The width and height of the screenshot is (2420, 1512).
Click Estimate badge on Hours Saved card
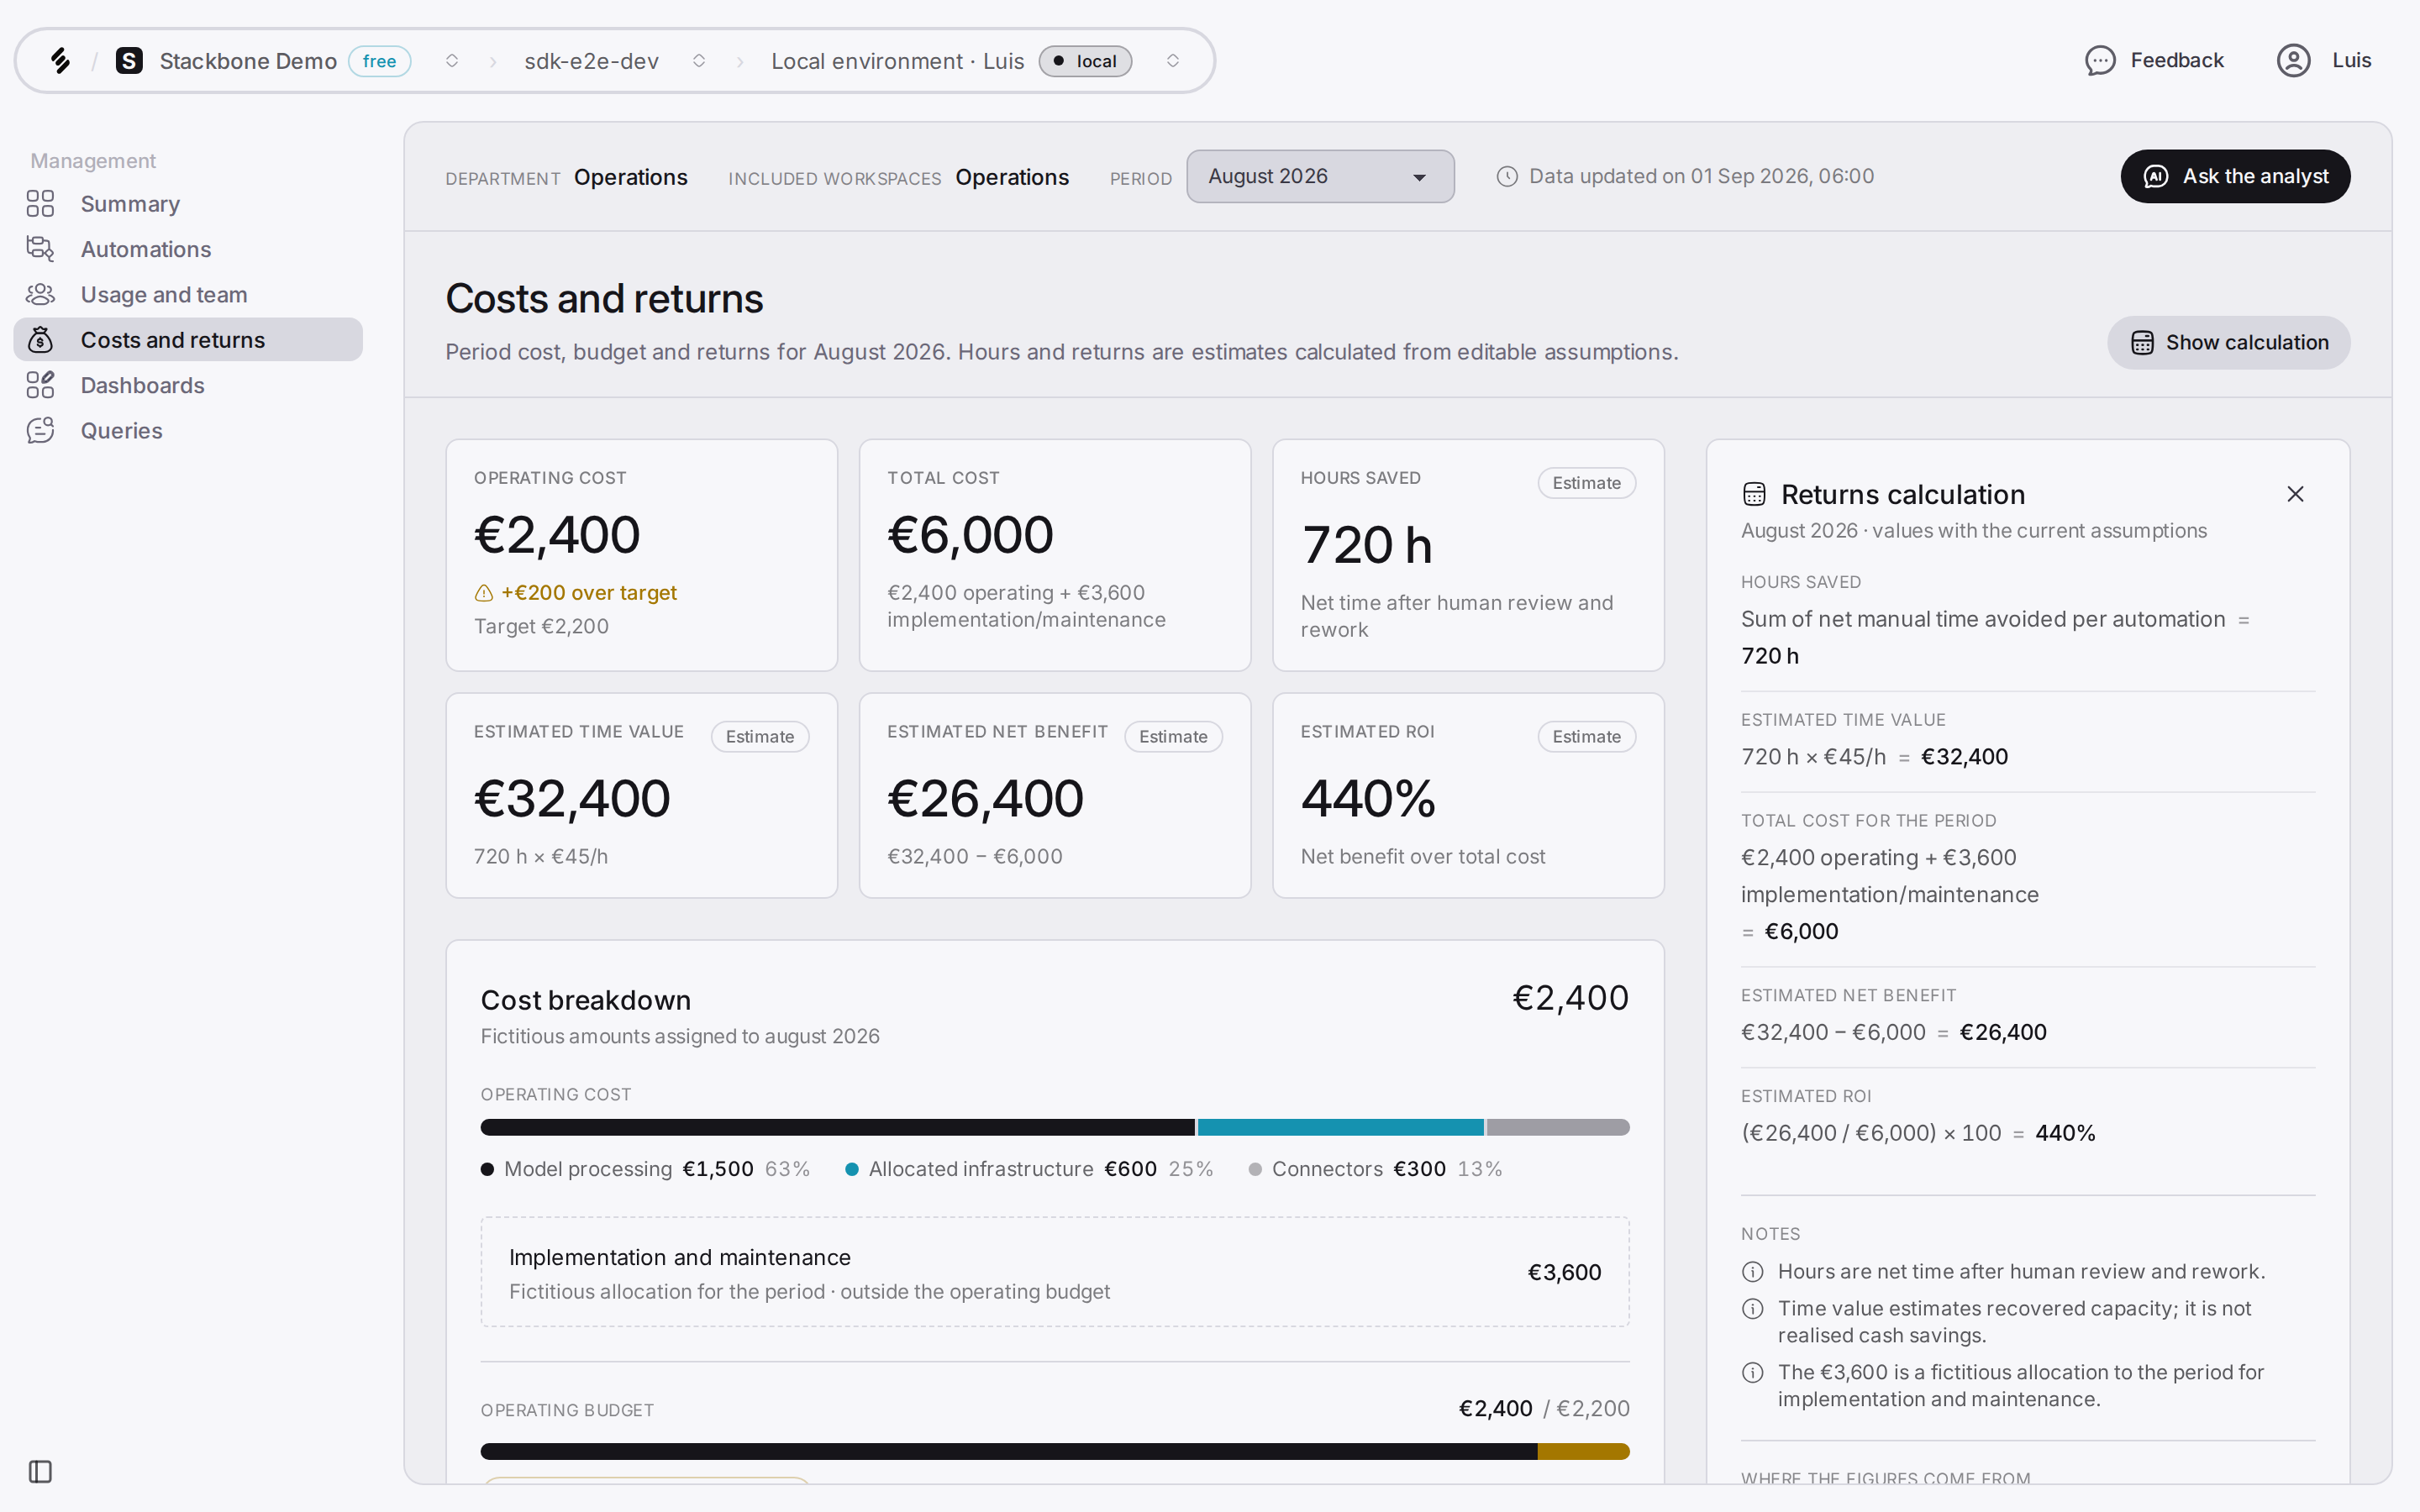pyautogui.click(x=1586, y=483)
